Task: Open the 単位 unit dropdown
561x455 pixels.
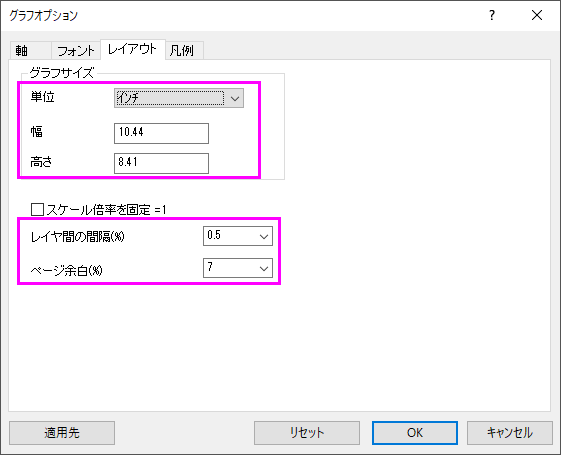Action: tap(179, 98)
